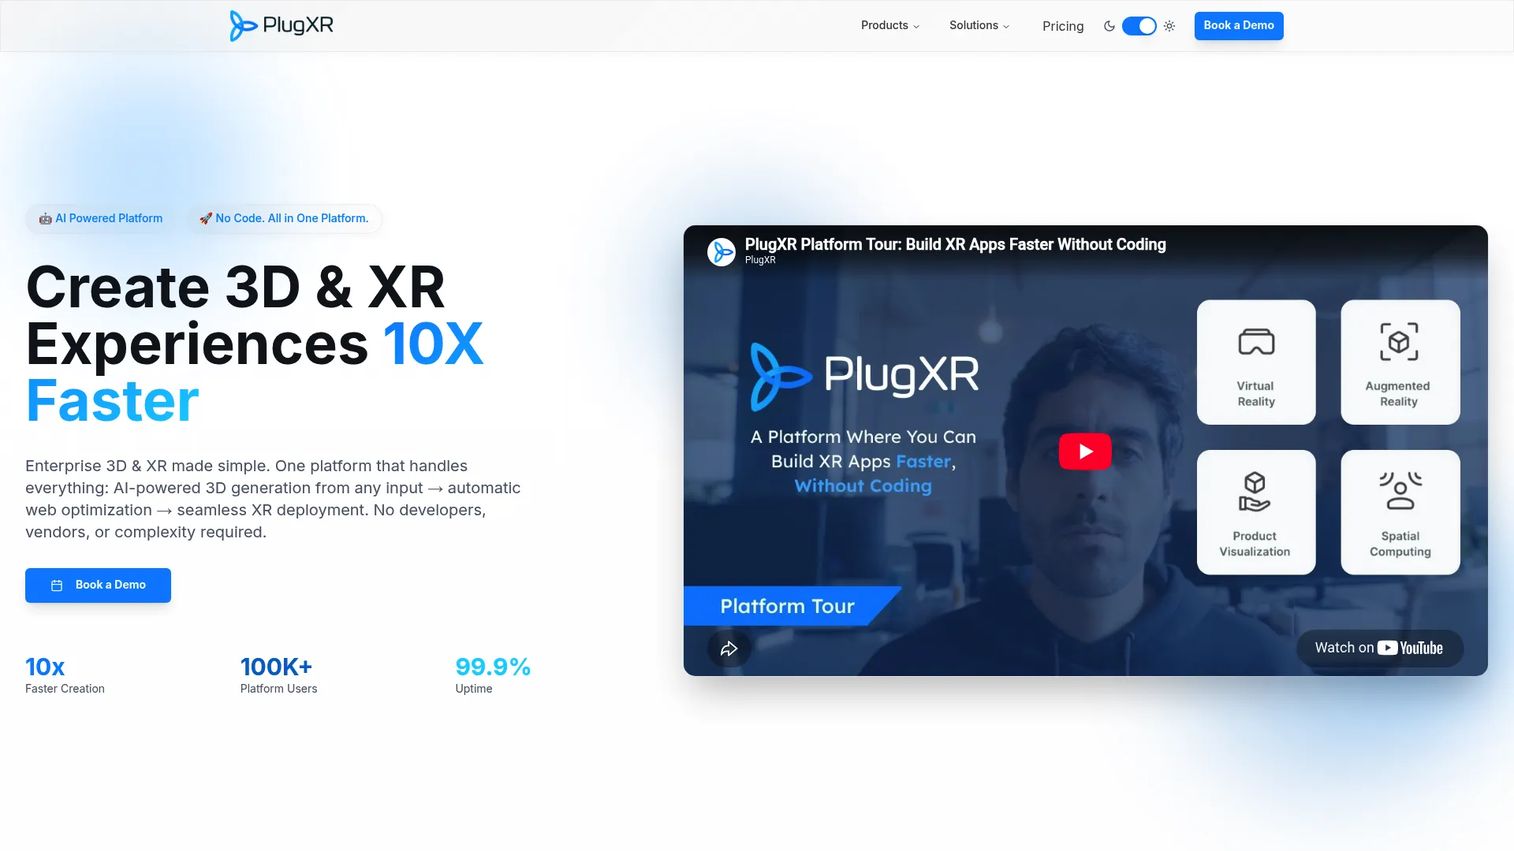Click the PlugXR logo in the header
Image resolution: width=1514 pixels, height=851 pixels.
pyautogui.click(x=281, y=25)
